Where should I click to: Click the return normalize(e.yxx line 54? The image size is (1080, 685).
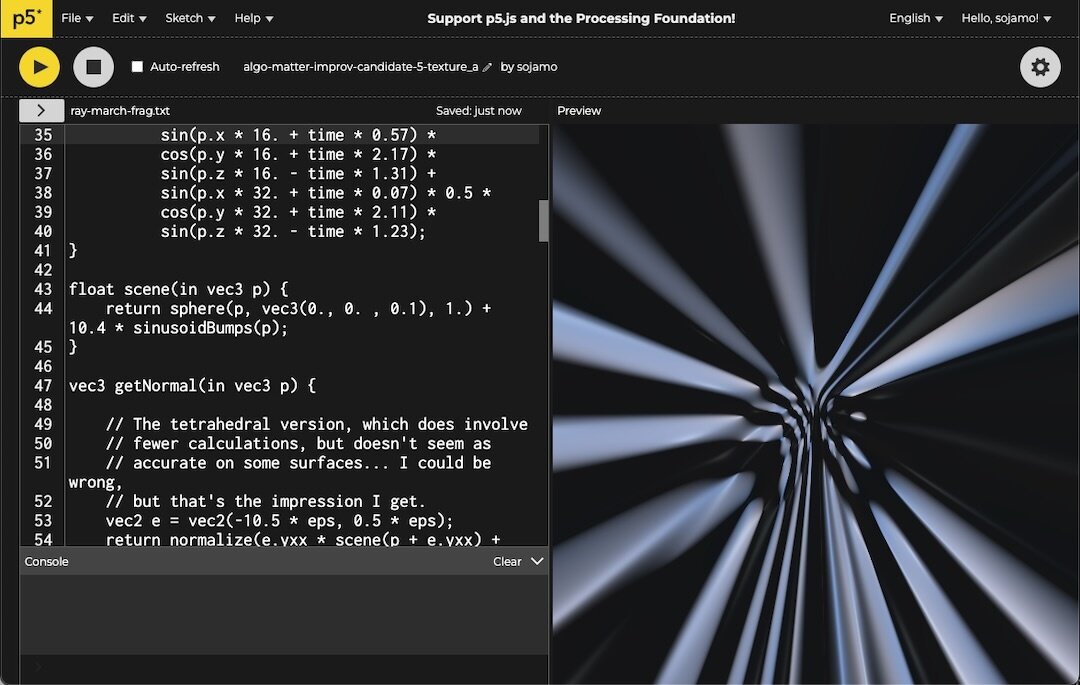[x=303, y=539]
